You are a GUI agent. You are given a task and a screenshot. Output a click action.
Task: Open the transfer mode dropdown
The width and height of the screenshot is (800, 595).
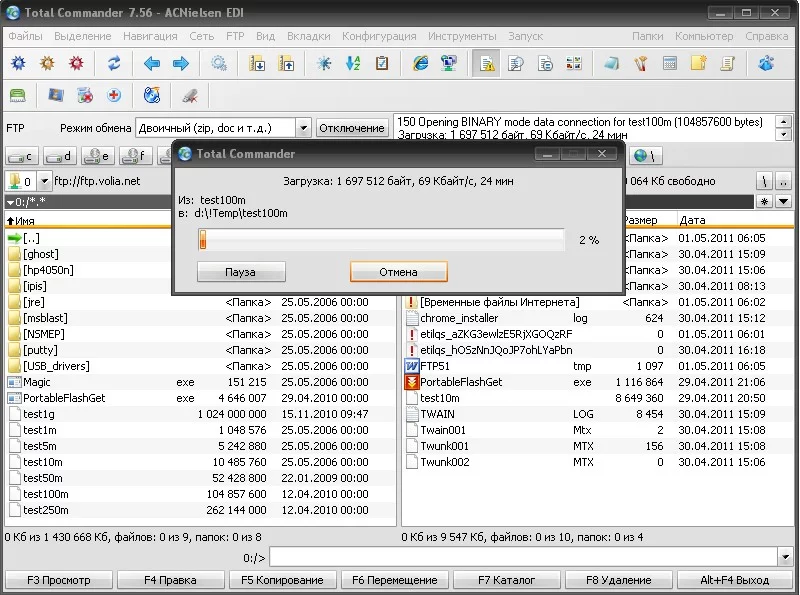click(303, 128)
